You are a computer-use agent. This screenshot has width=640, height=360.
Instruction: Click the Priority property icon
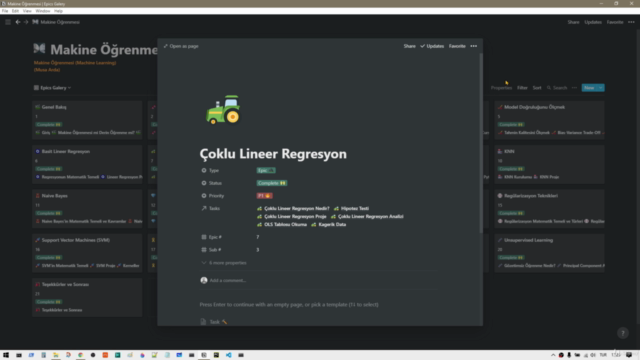(x=204, y=196)
